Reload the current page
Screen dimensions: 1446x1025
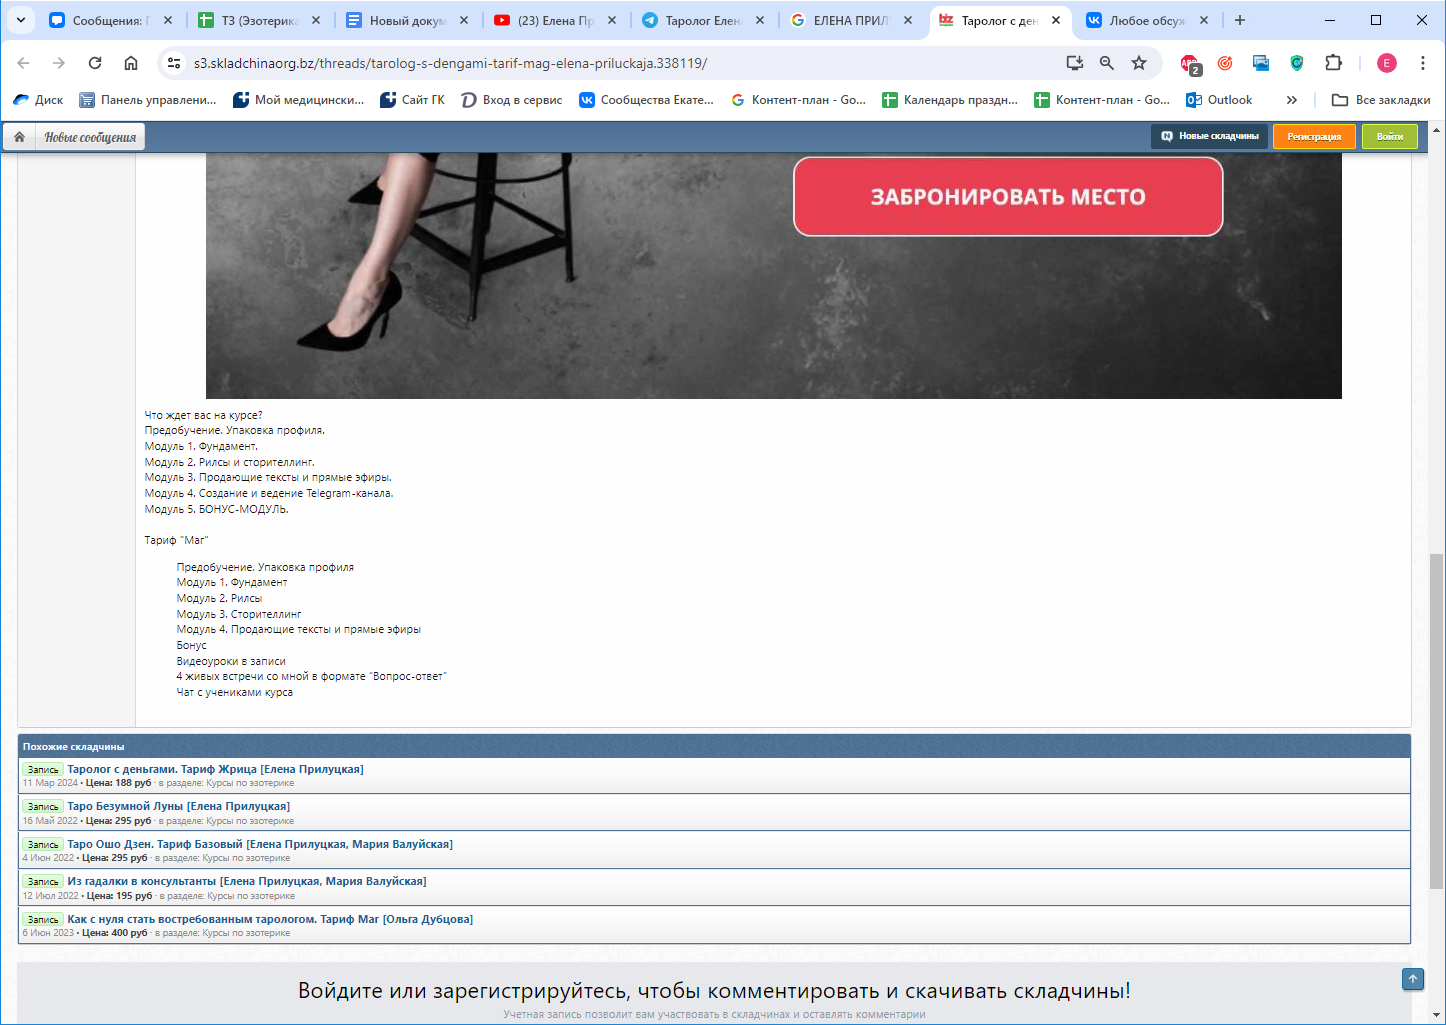tap(95, 63)
